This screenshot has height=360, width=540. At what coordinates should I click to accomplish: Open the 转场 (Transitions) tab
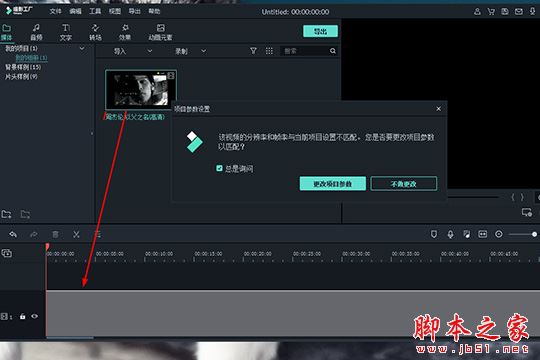[x=95, y=32]
